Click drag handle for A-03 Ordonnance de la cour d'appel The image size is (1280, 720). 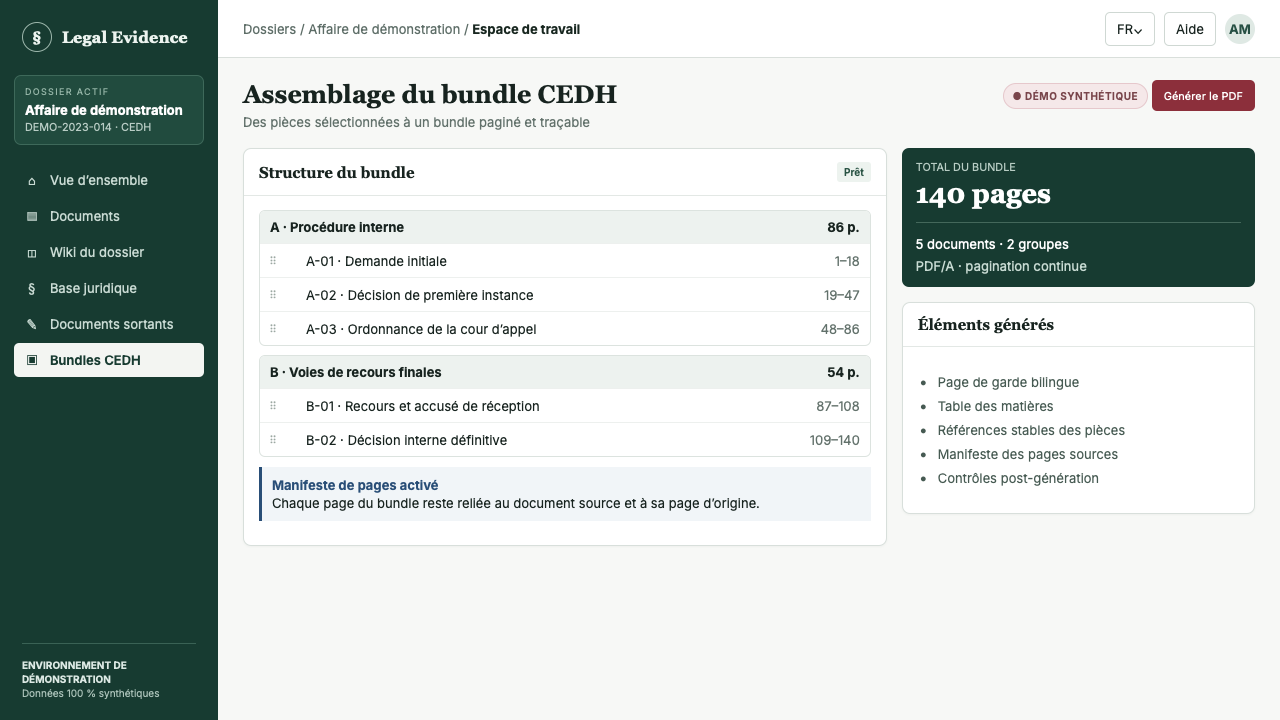click(x=273, y=329)
